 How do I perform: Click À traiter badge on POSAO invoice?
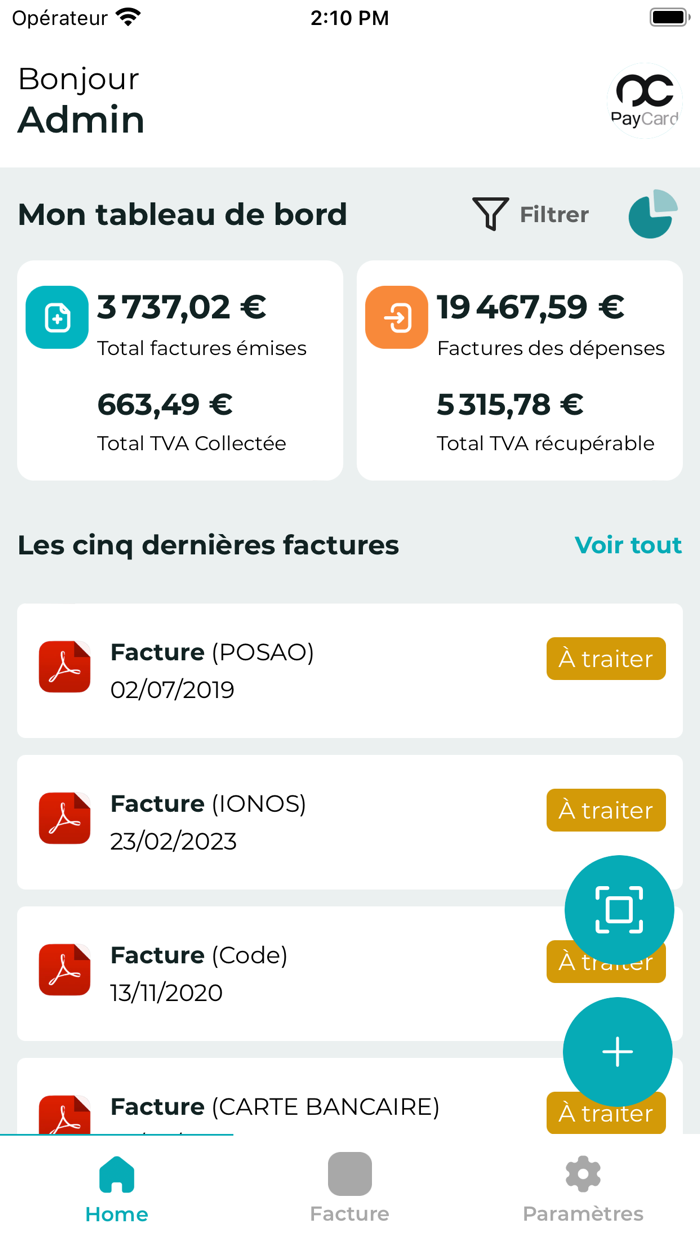coord(605,658)
